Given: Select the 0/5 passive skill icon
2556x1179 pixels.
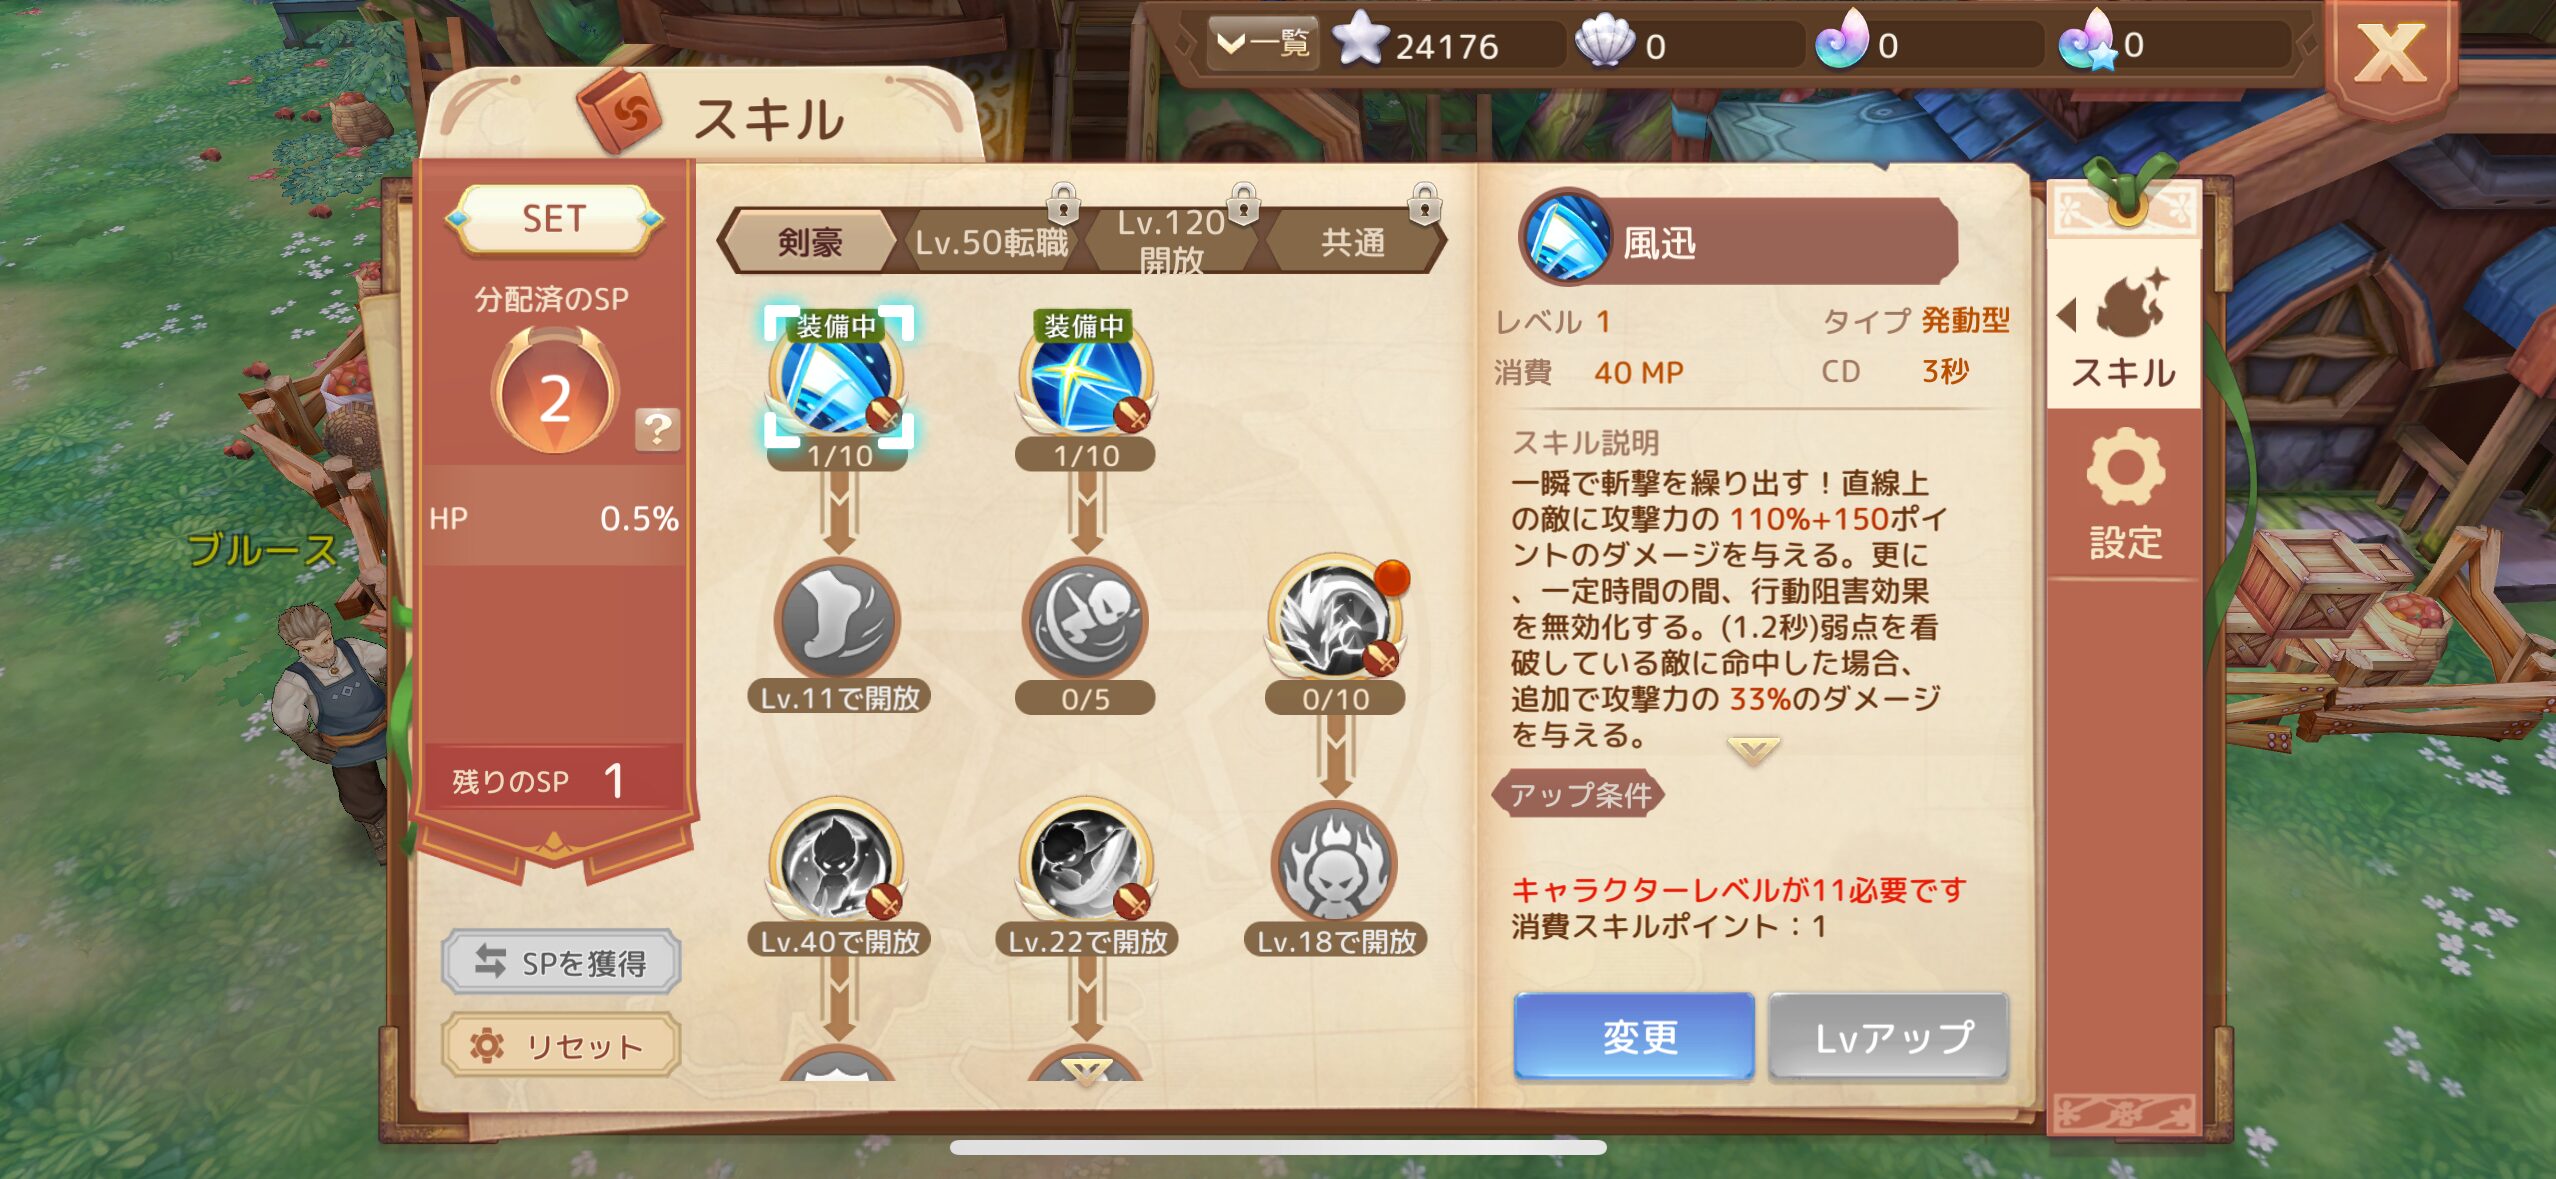Looking at the screenshot, I should [x=1085, y=620].
